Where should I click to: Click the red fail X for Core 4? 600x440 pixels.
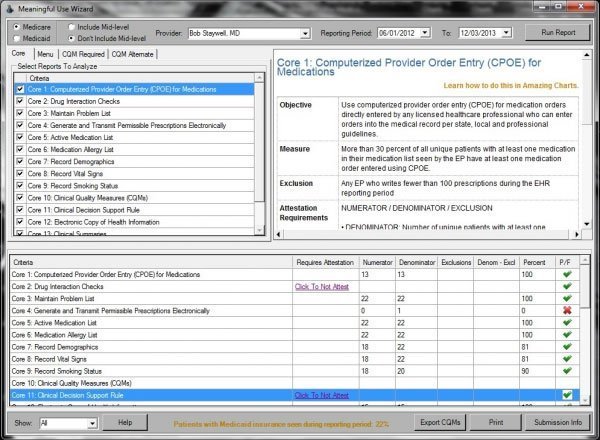pos(567,311)
